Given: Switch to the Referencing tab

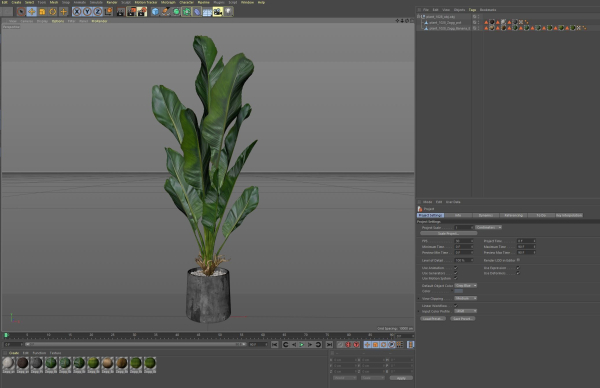Looking at the screenshot, I should tap(514, 215).
